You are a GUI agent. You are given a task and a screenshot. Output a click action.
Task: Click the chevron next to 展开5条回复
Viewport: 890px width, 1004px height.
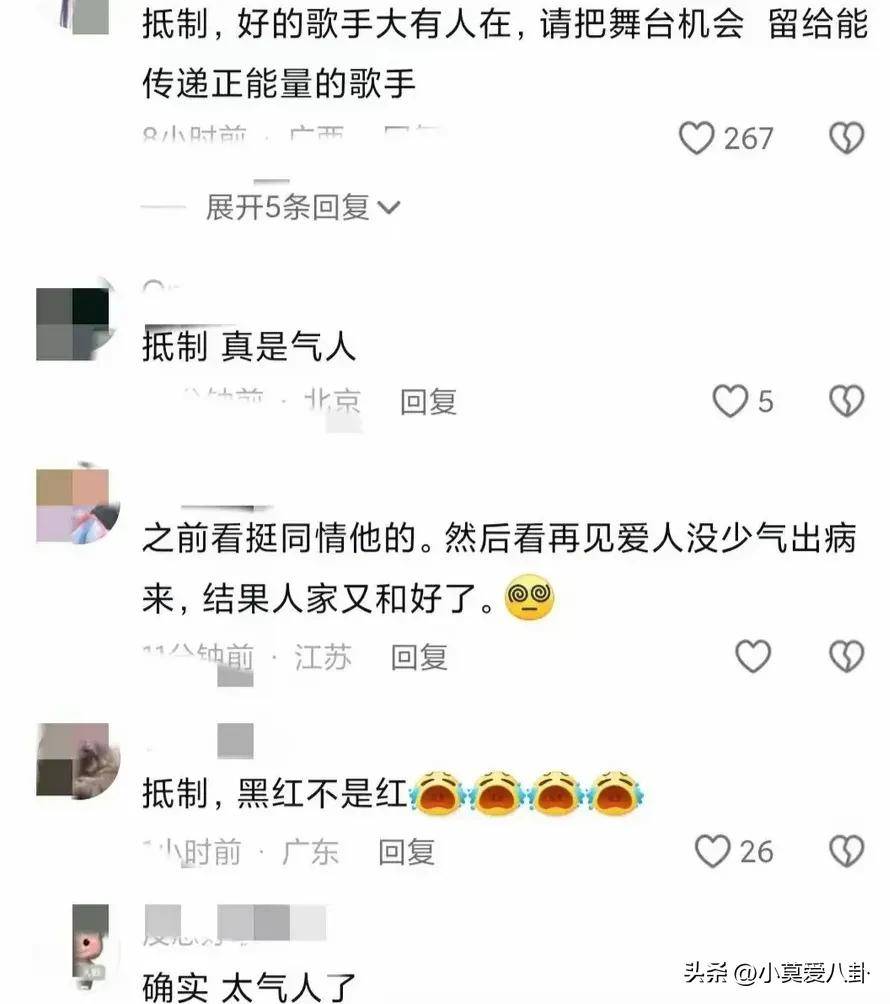(389, 207)
